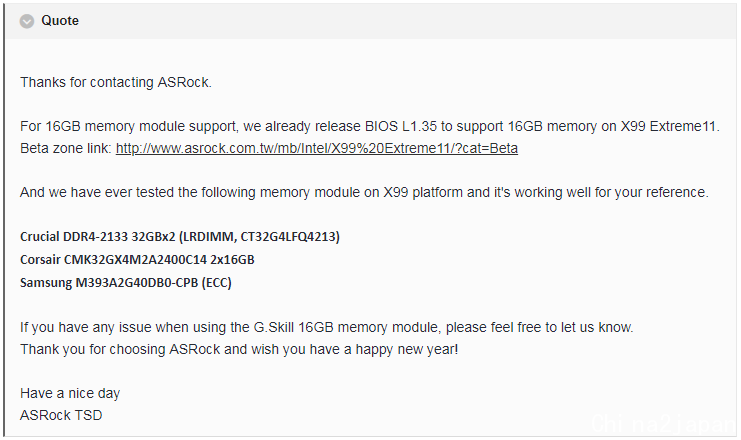Click the empty area of the Quote header bar

[x=400, y=21]
